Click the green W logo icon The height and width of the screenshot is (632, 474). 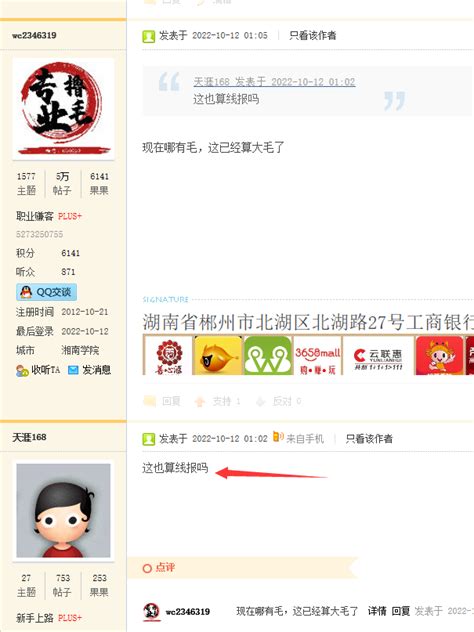268,356
